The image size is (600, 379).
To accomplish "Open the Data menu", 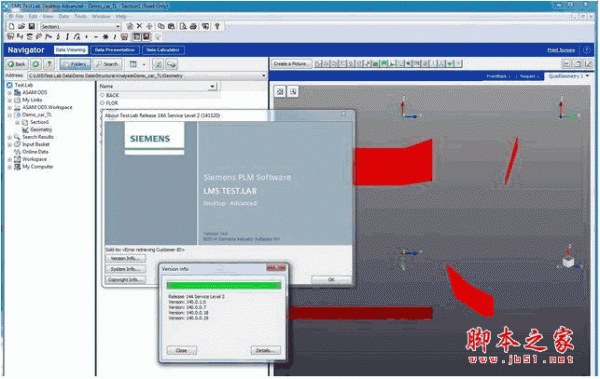I will [x=64, y=16].
